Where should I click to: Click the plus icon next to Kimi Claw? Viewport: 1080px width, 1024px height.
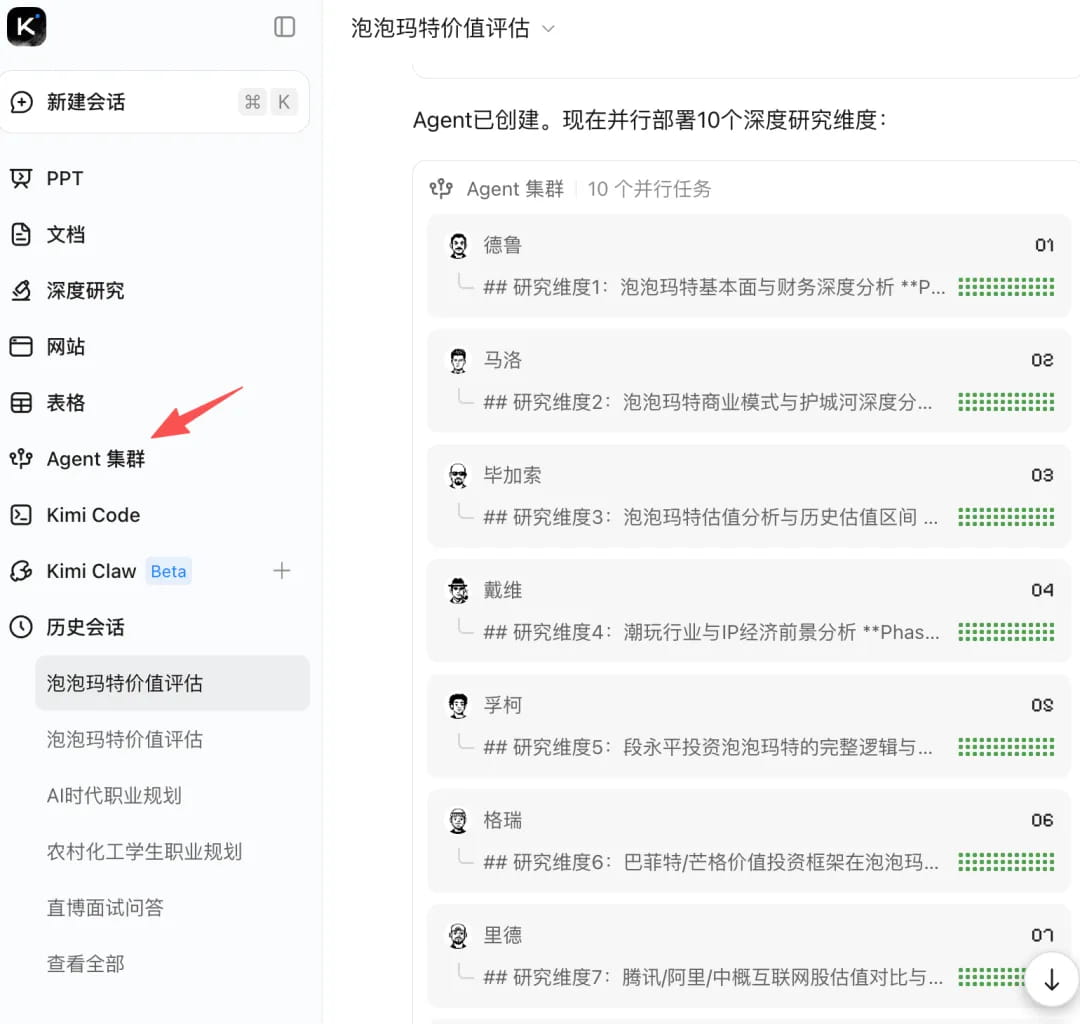(x=281, y=570)
